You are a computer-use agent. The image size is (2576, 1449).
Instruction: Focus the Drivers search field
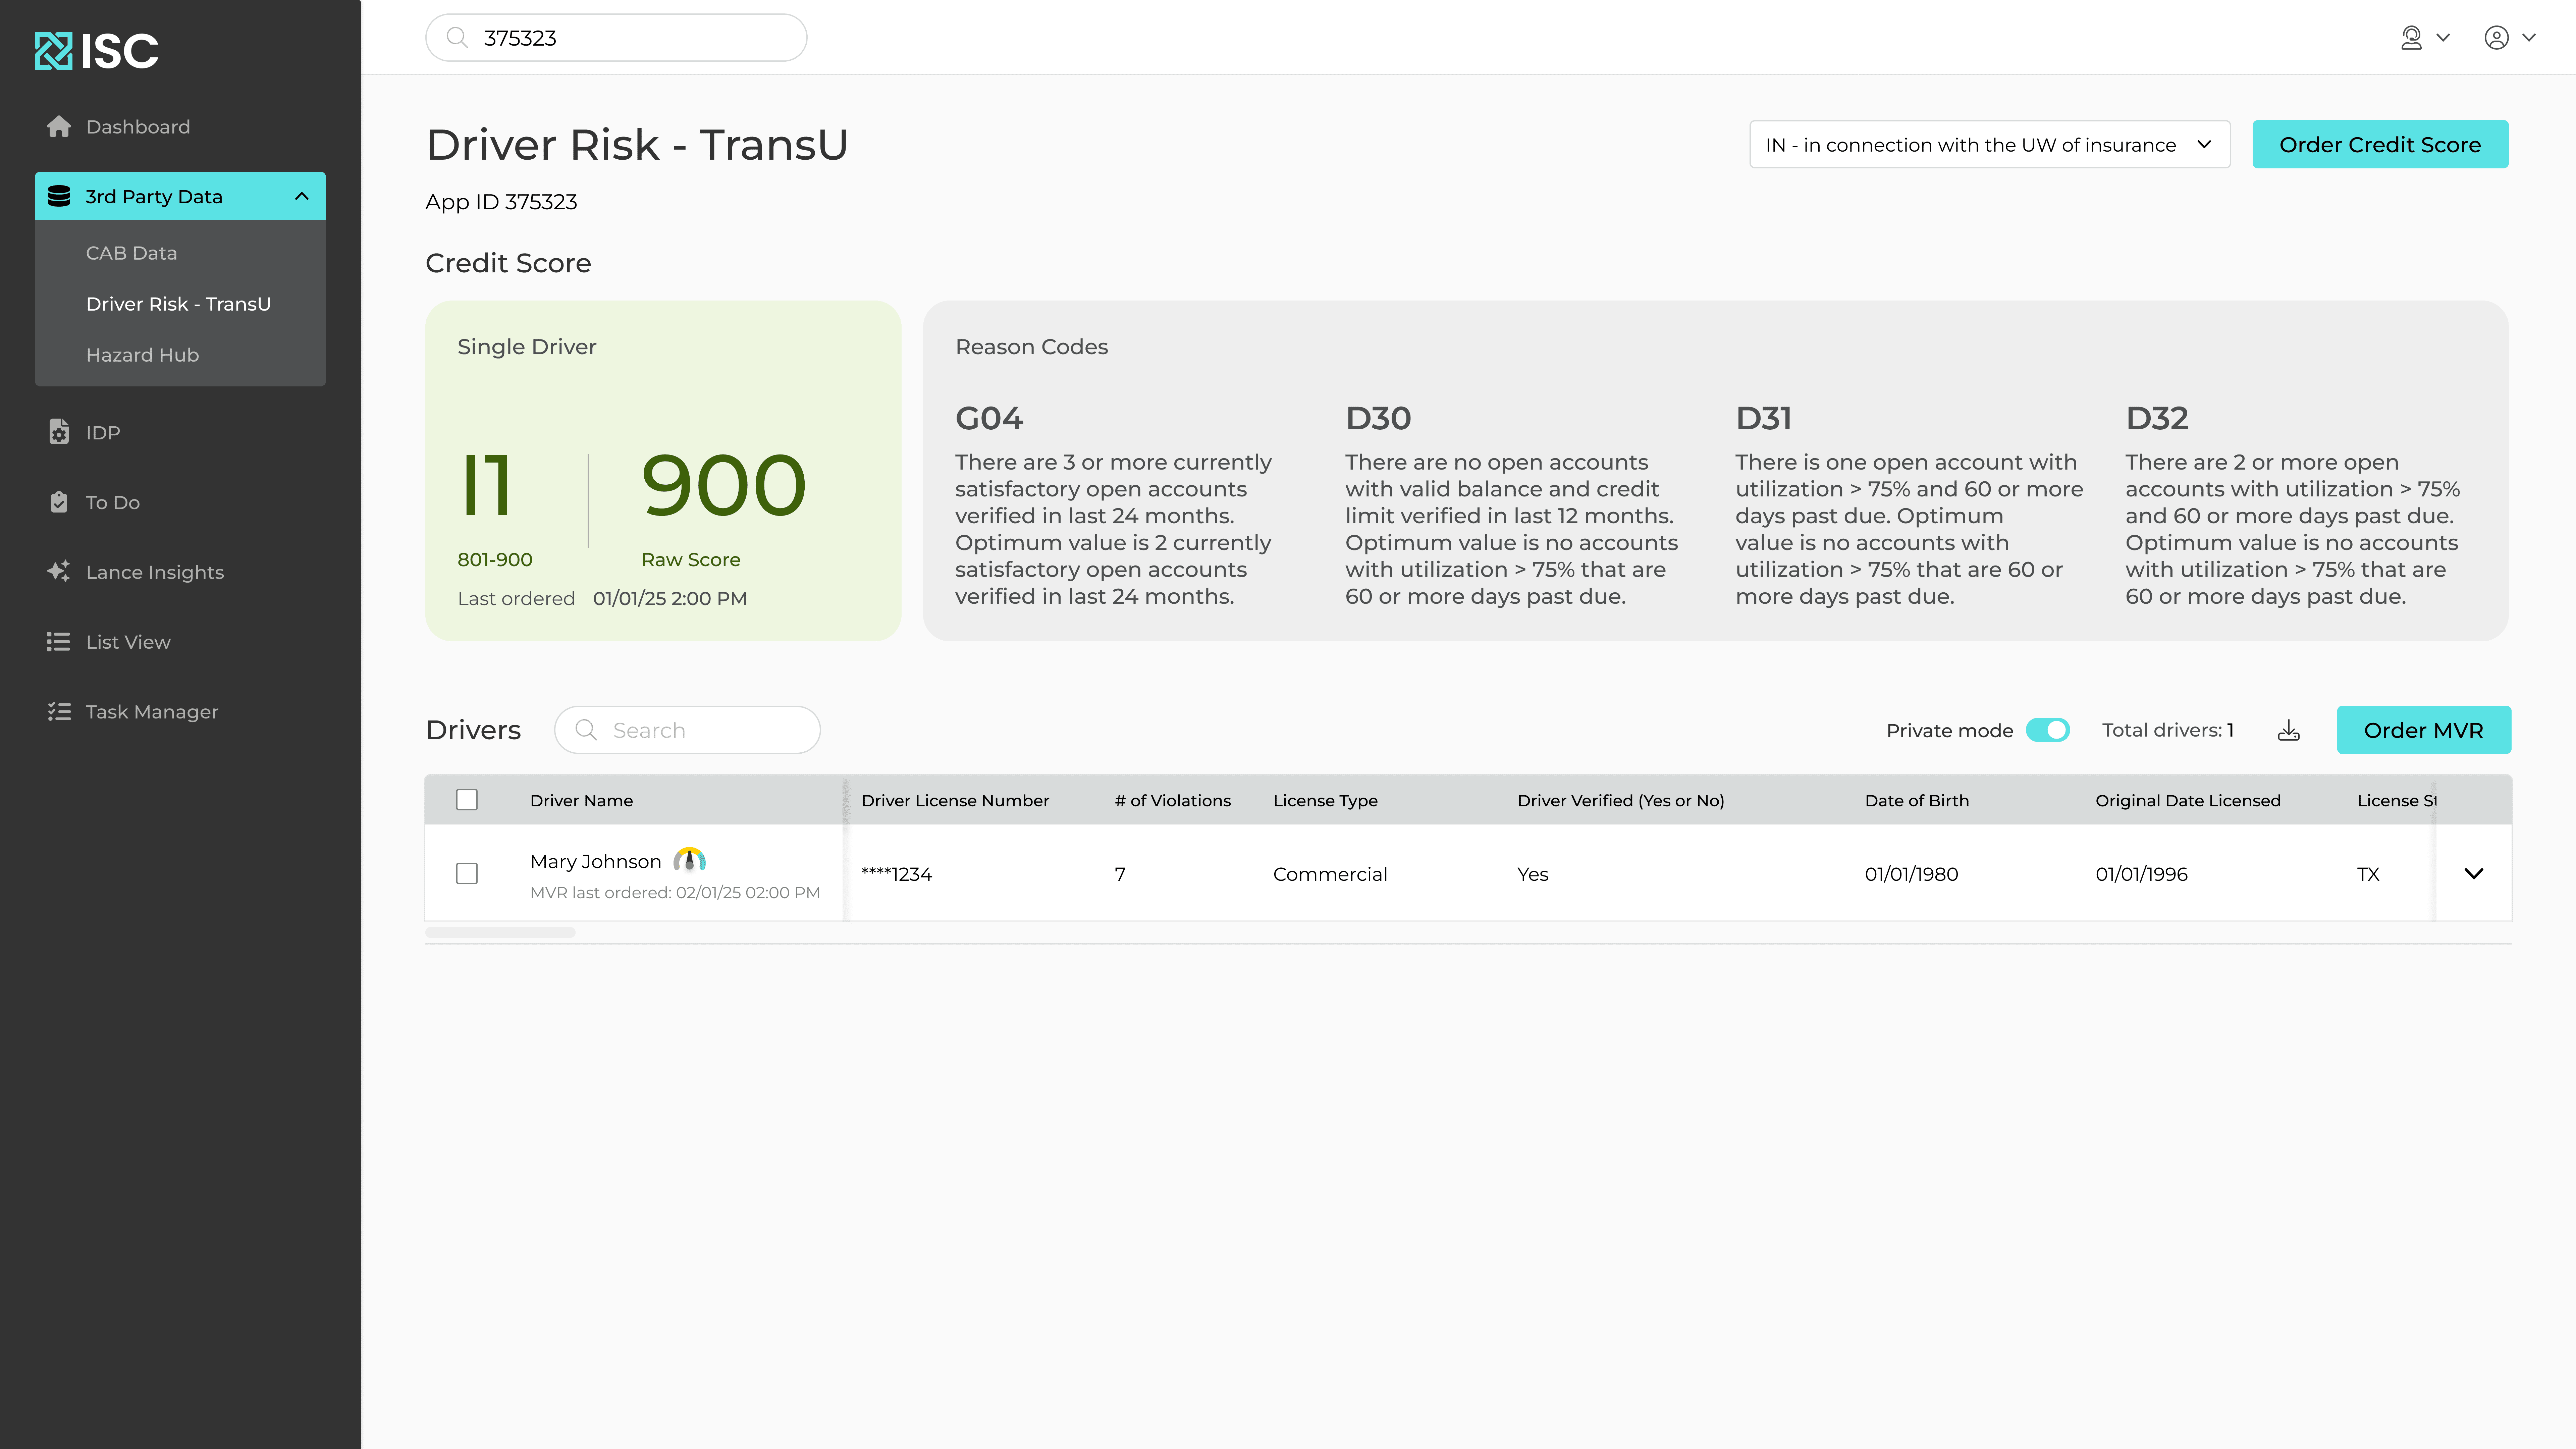click(687, 730)
